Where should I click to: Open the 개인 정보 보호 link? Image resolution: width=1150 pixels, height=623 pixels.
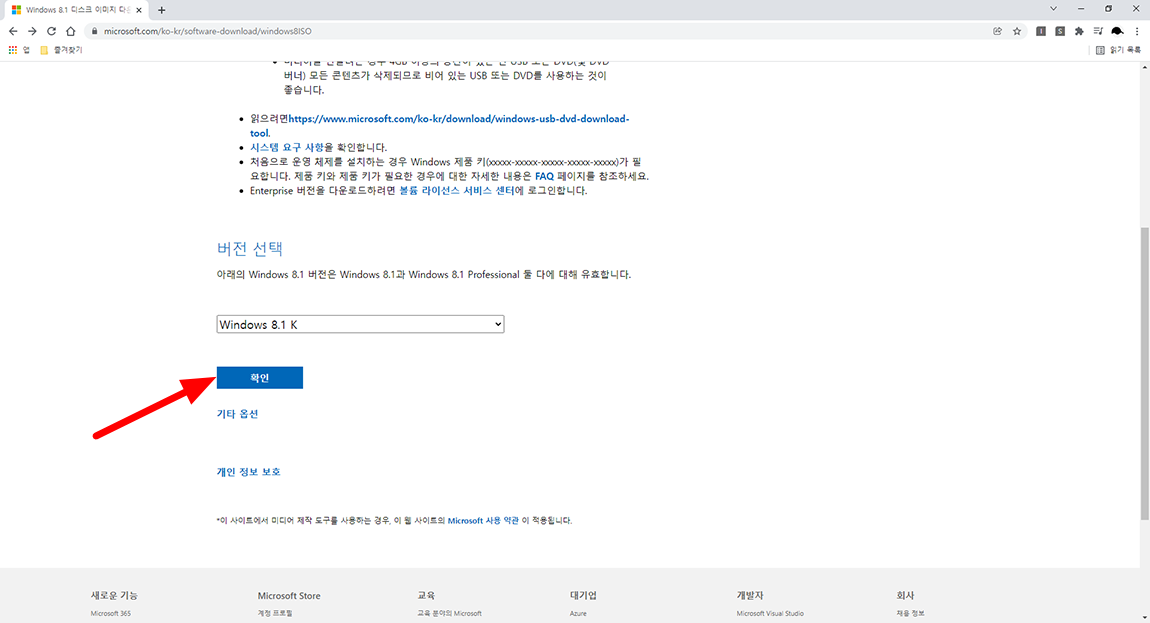coord(248,472)
